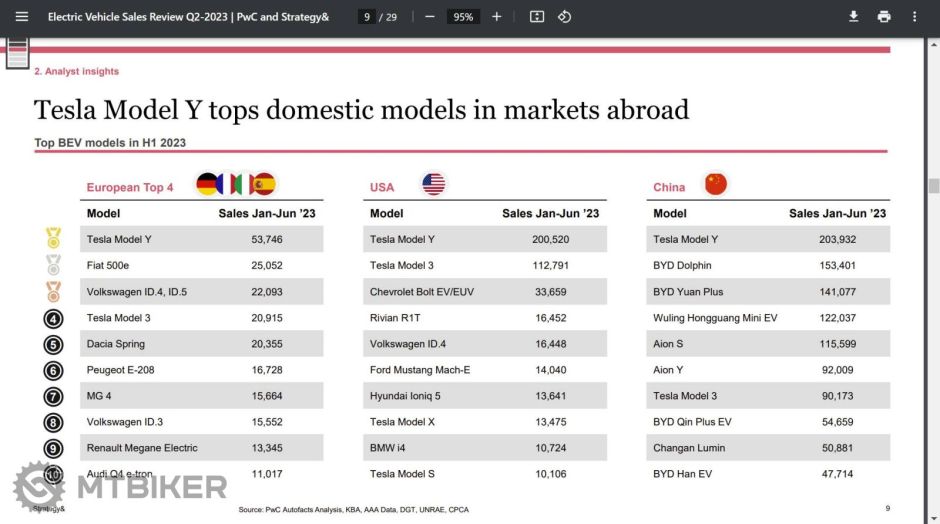The image size is (940, 524).
Task: Click the China flag icon
Action: [x=715, y=184]
